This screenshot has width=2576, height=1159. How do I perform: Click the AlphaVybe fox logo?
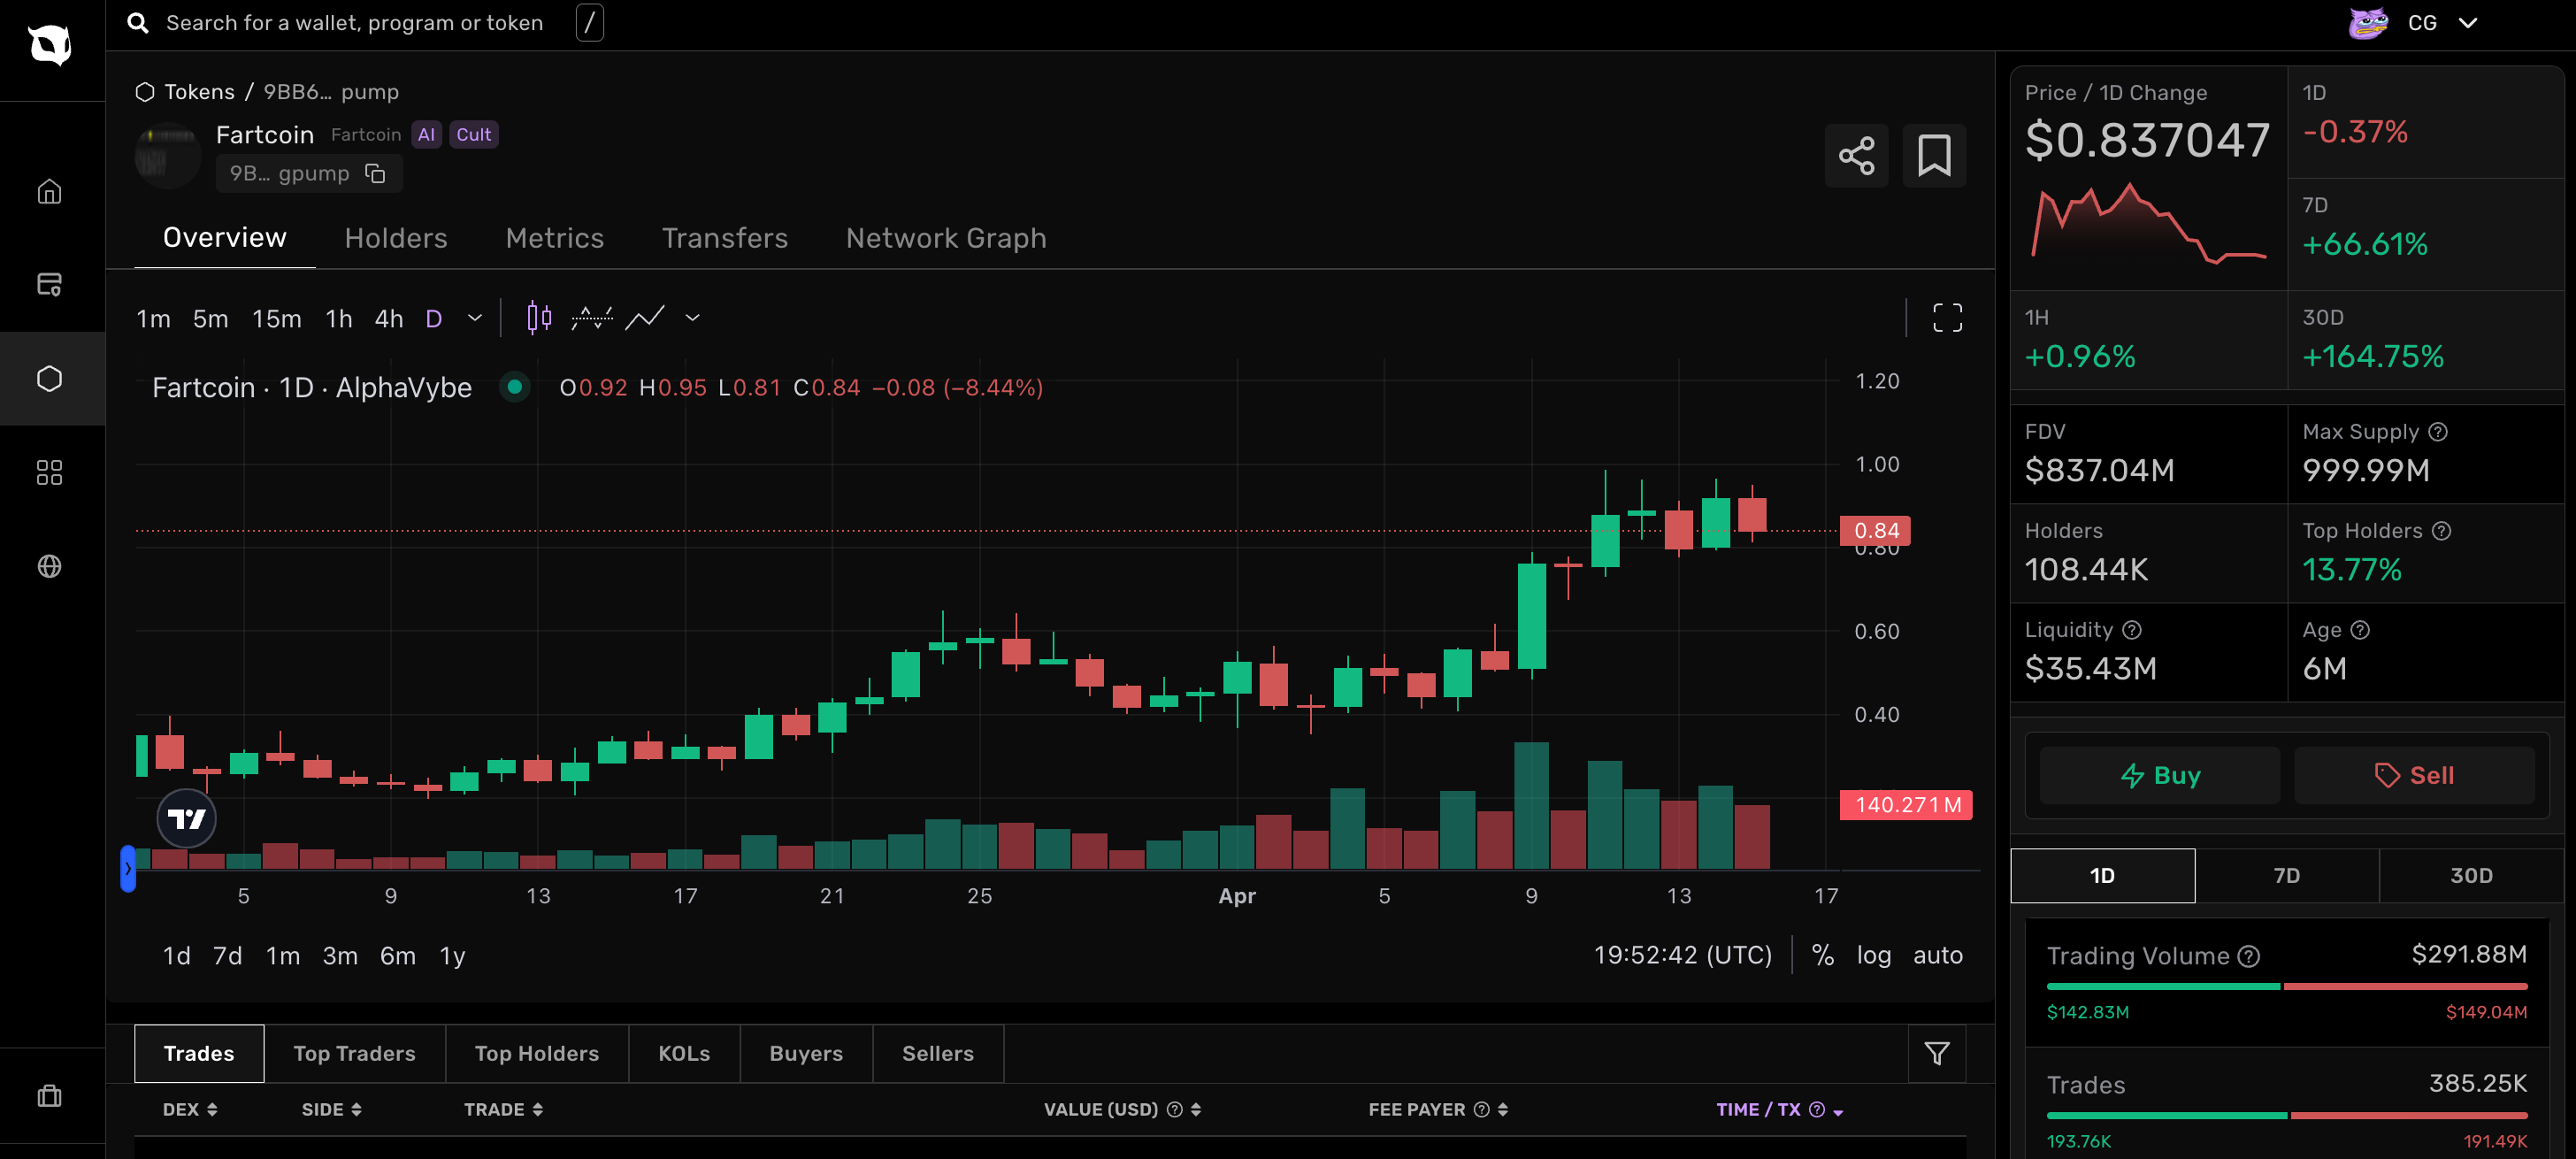pyautogui.click(x=50, y=45)
